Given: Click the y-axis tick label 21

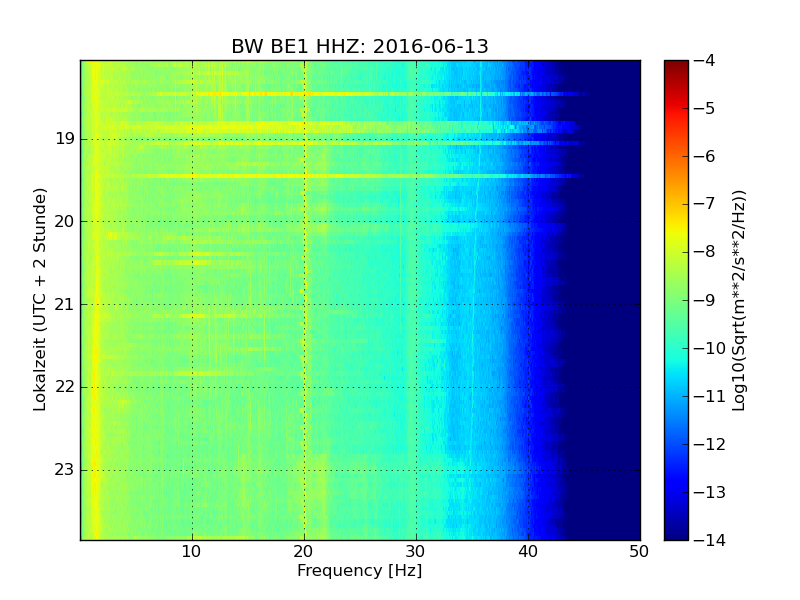Looking at the screenshot, I should point(65,305).
